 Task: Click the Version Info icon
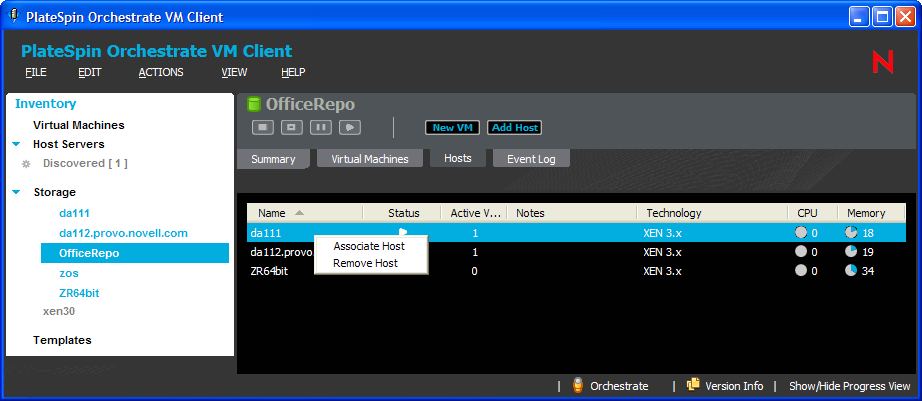point(693,385)
